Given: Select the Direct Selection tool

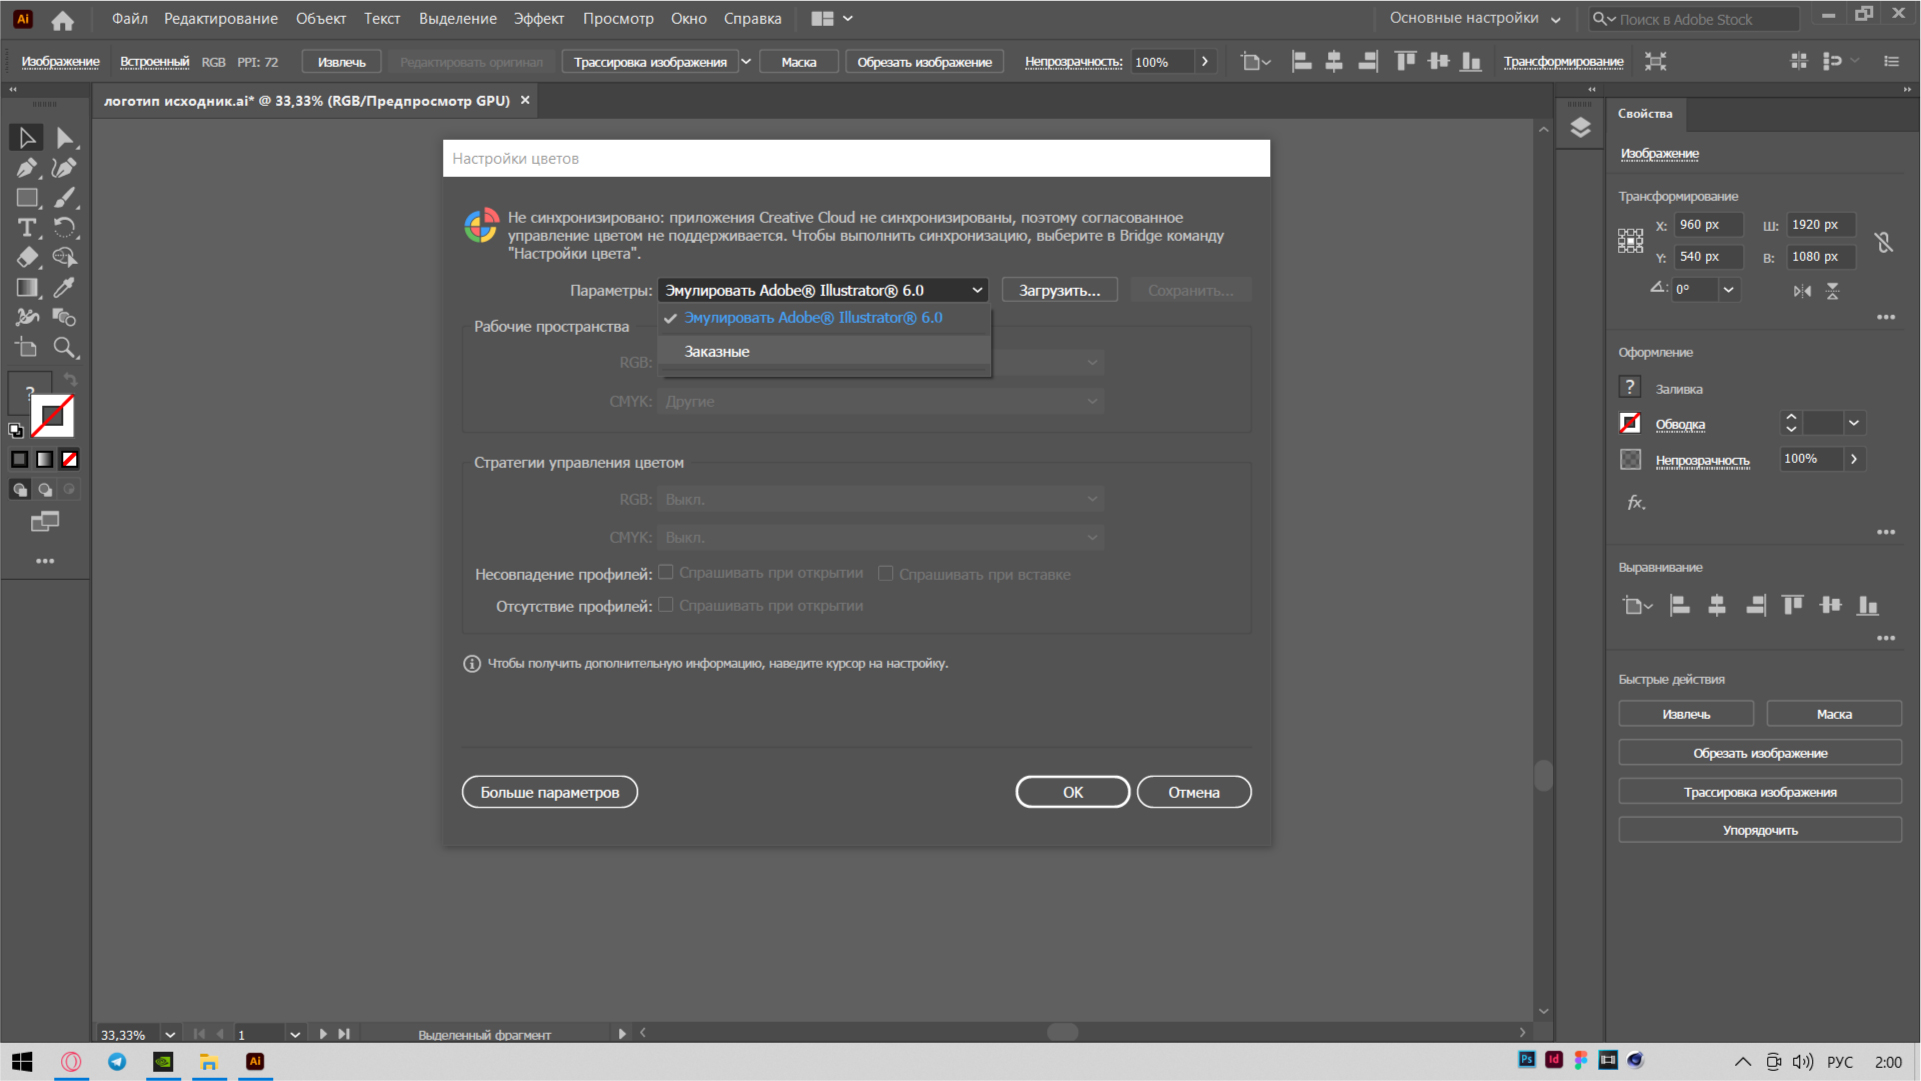Looking at the screenshot, I should 65,138.
